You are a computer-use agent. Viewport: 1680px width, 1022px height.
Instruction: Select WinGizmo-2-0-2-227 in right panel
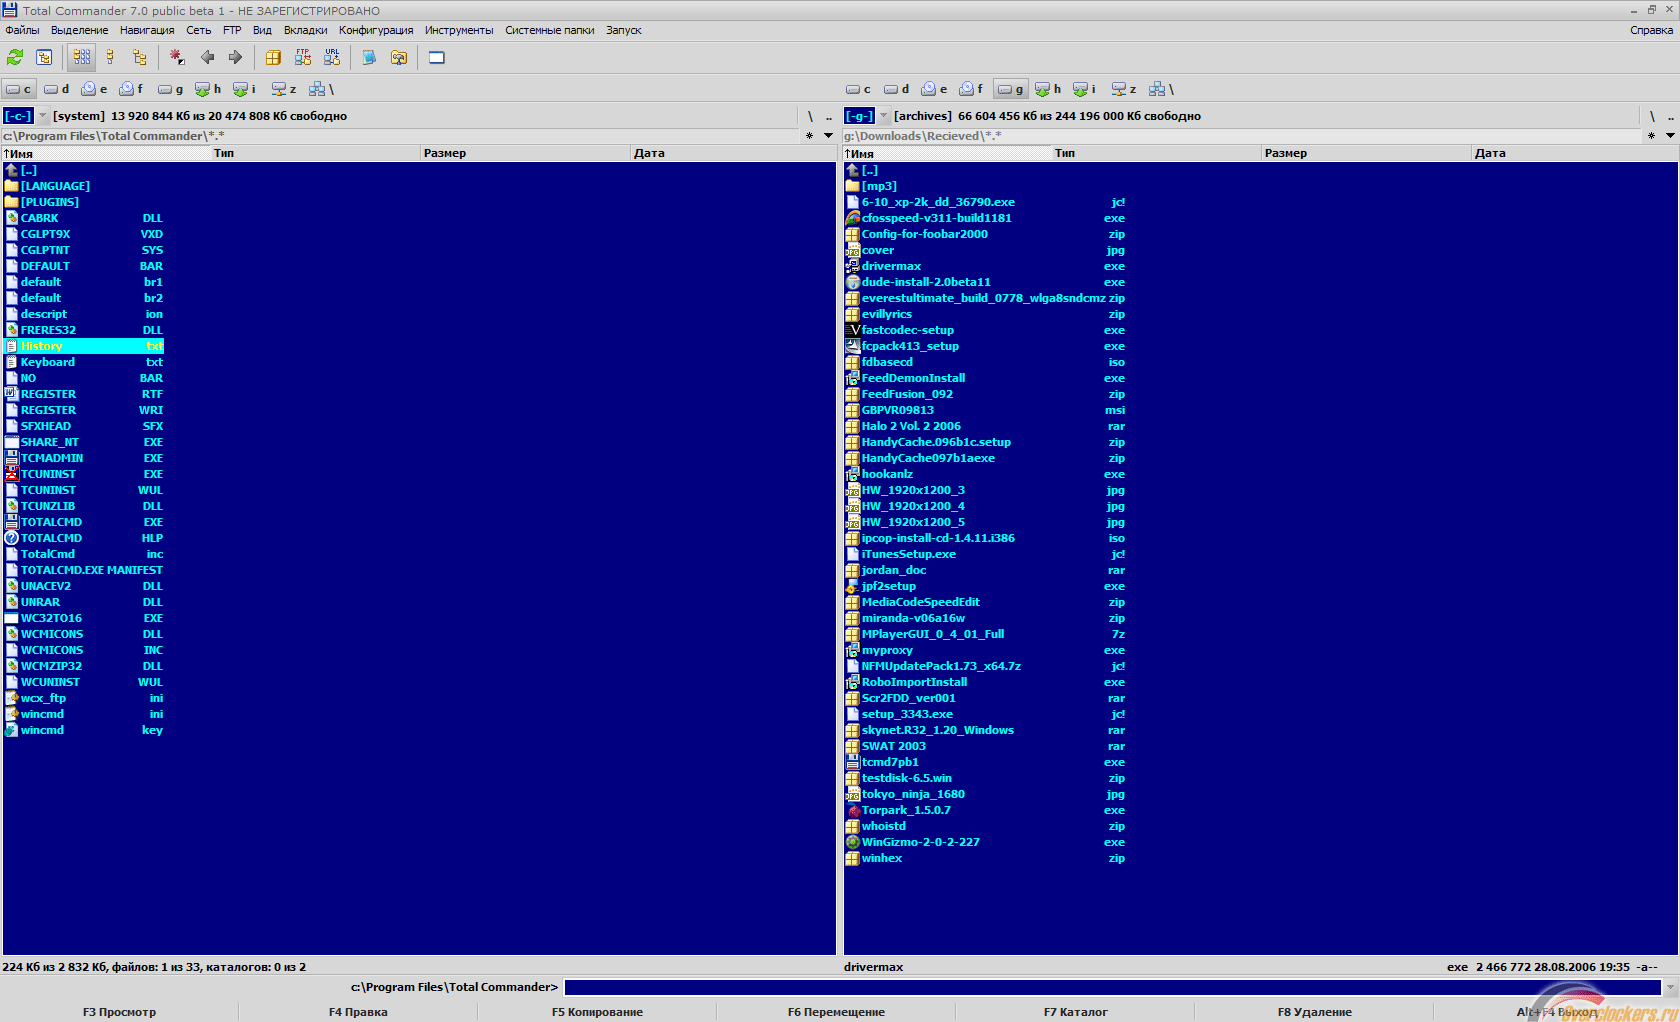coord(985,842)
